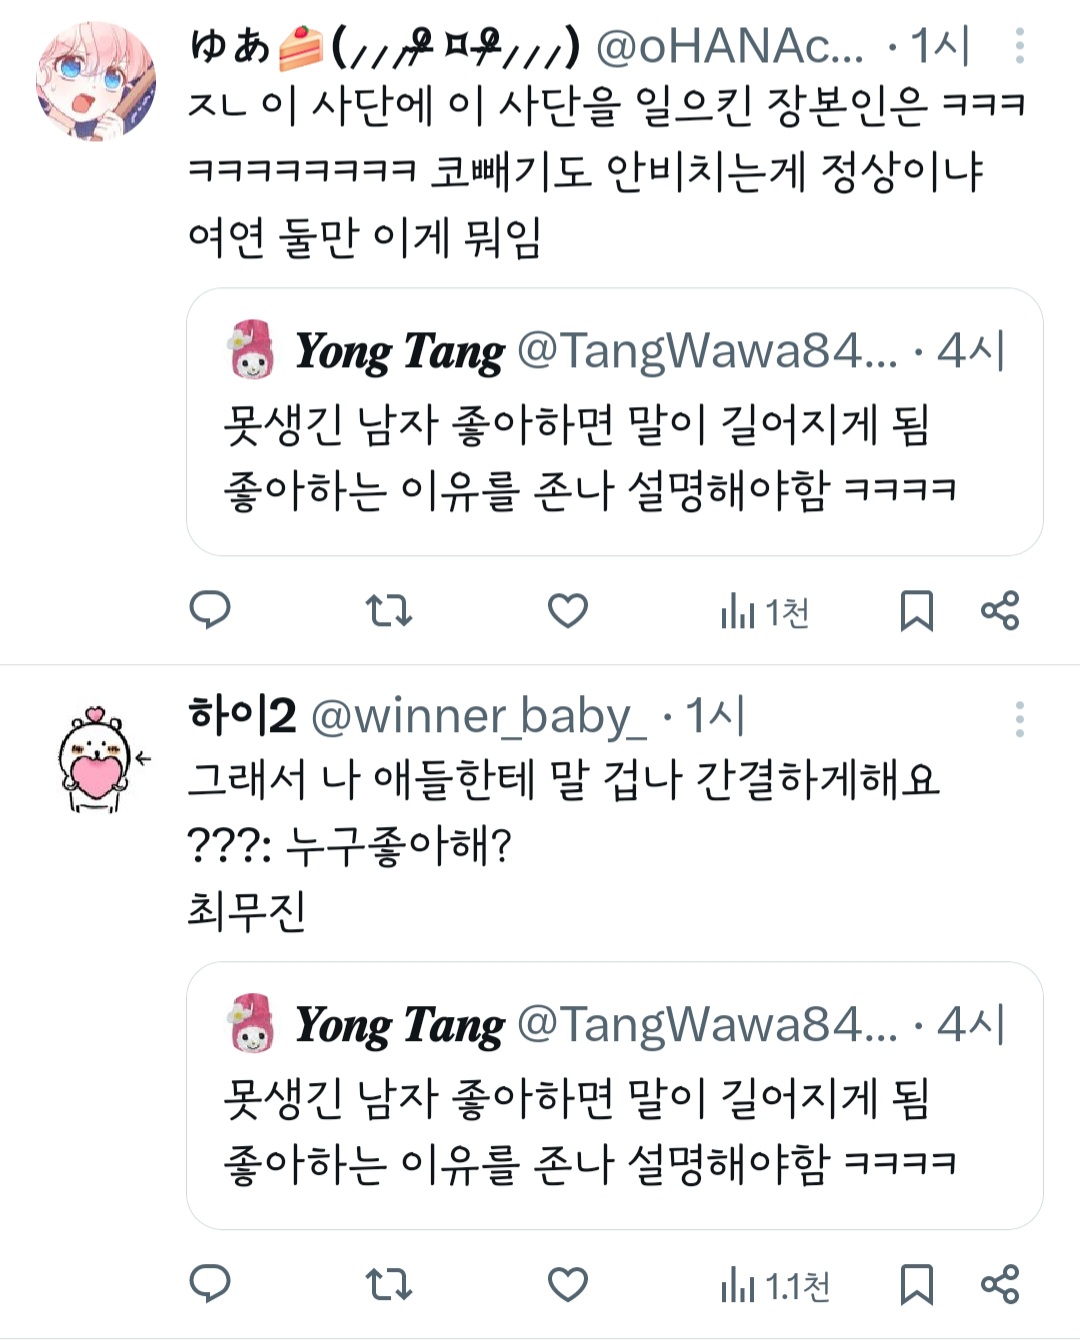Like the 하이2 tweet

[x=567, y=1284]
